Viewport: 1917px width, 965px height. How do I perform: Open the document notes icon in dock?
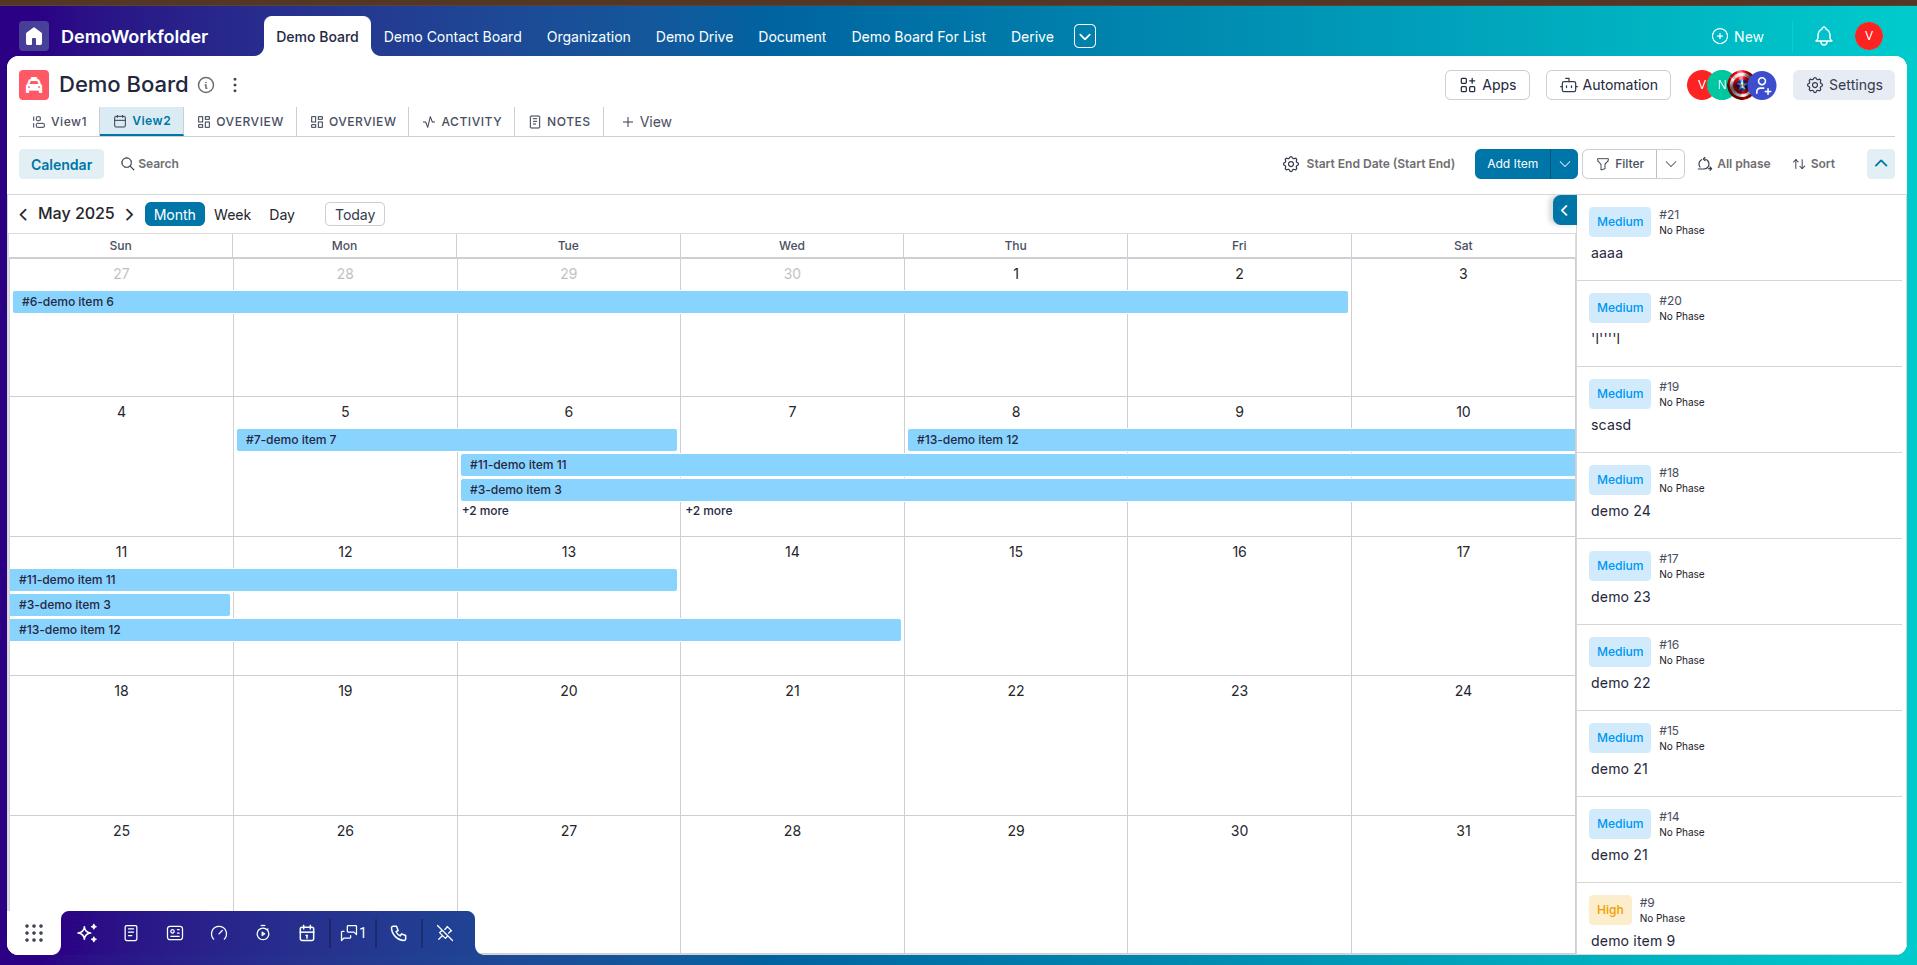pyautogui.click(x=131, y=933)
